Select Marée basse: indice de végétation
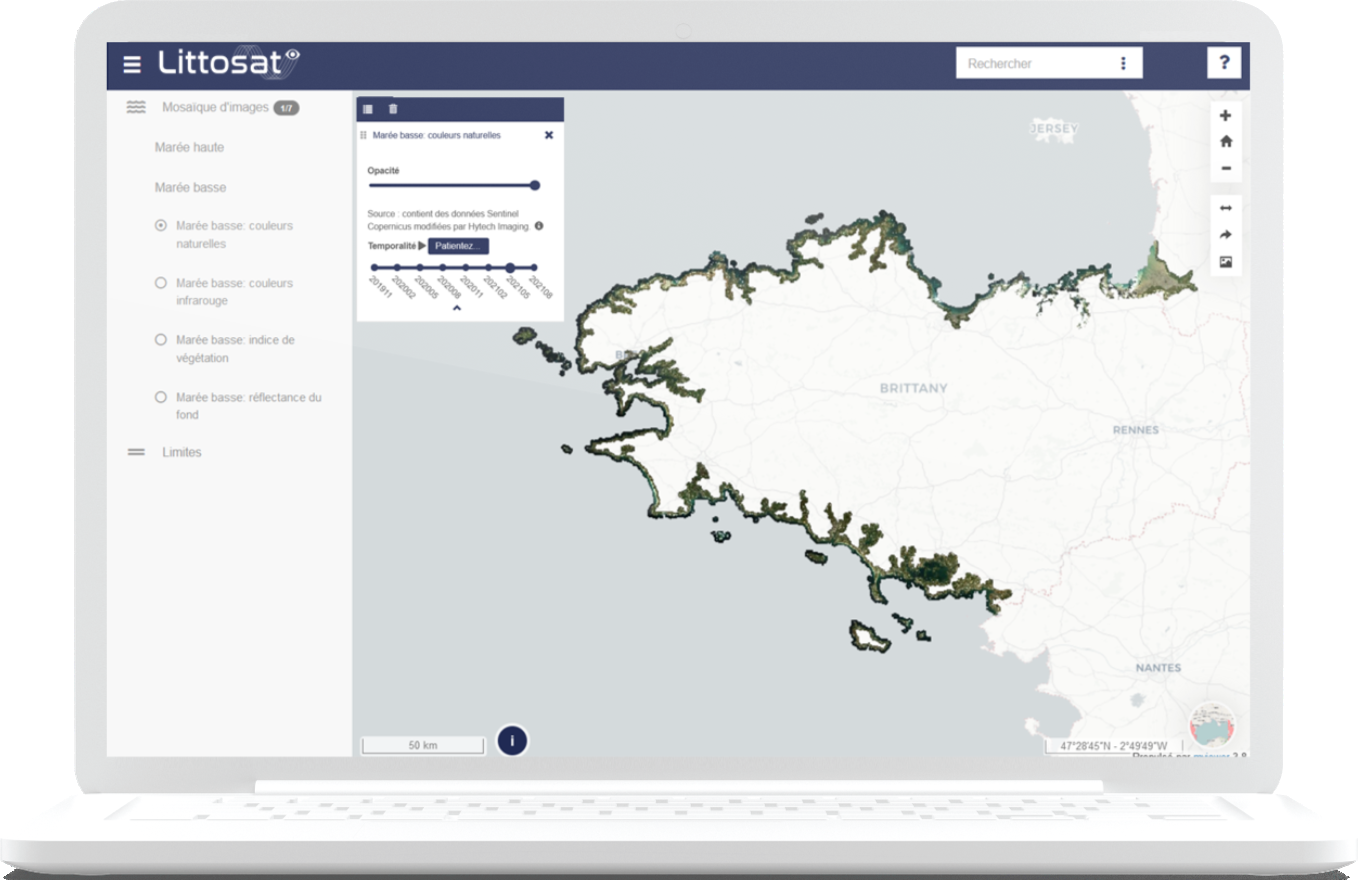Screen dimensions: 1358x880 [160, 340]
